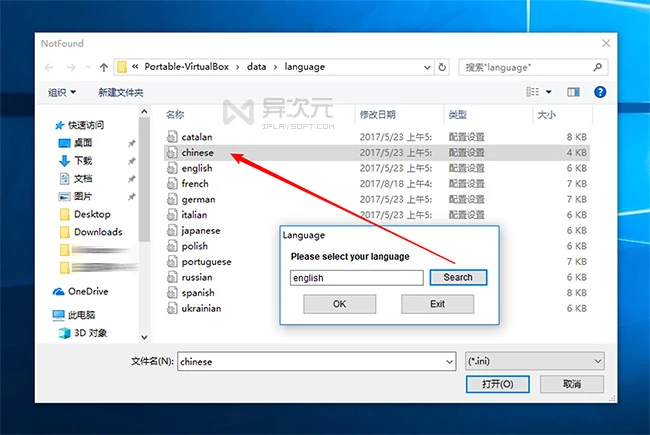Select the ukrainian file icon
Screen dimensions: 650x435
point(172,308)
